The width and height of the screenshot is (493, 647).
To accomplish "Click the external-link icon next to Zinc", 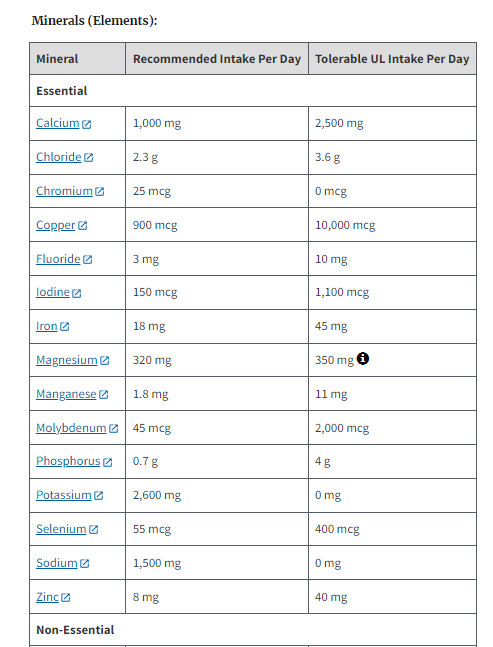I will pyautogui.click(x=66, y=597).
